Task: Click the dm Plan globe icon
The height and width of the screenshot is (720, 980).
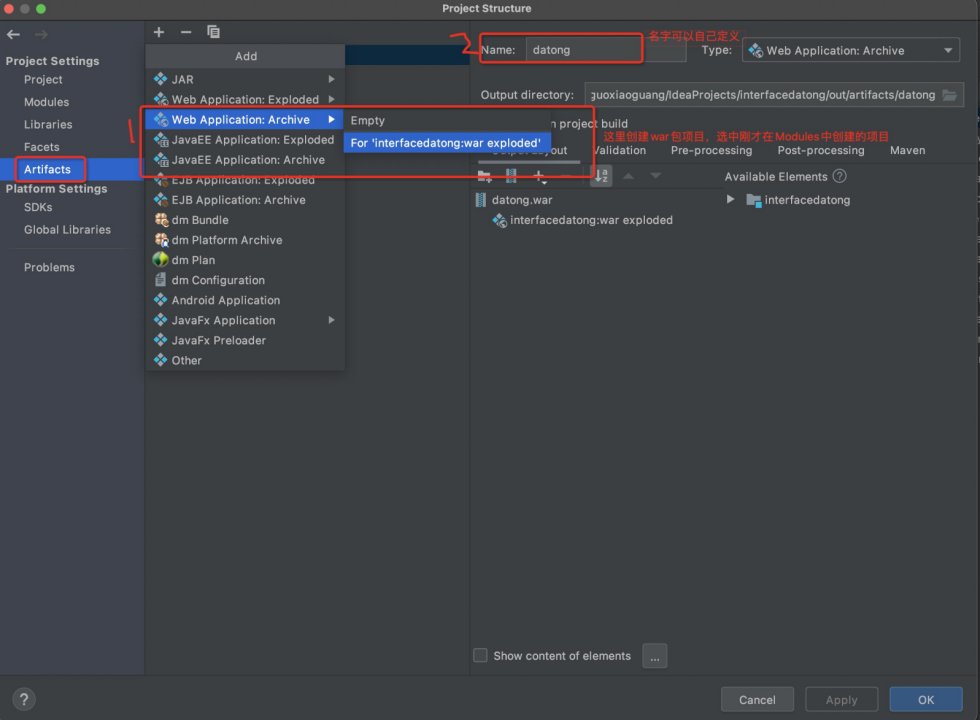Action: click(x=161, y=259)
